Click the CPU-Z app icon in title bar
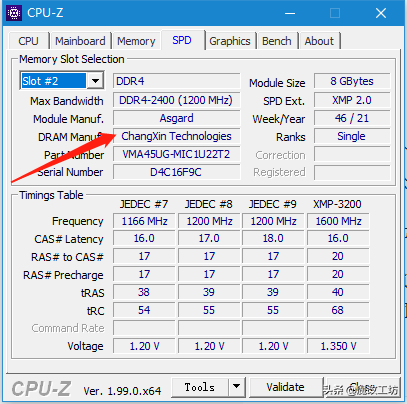This screenshot has width=407, height=404. tap(14, 13)
